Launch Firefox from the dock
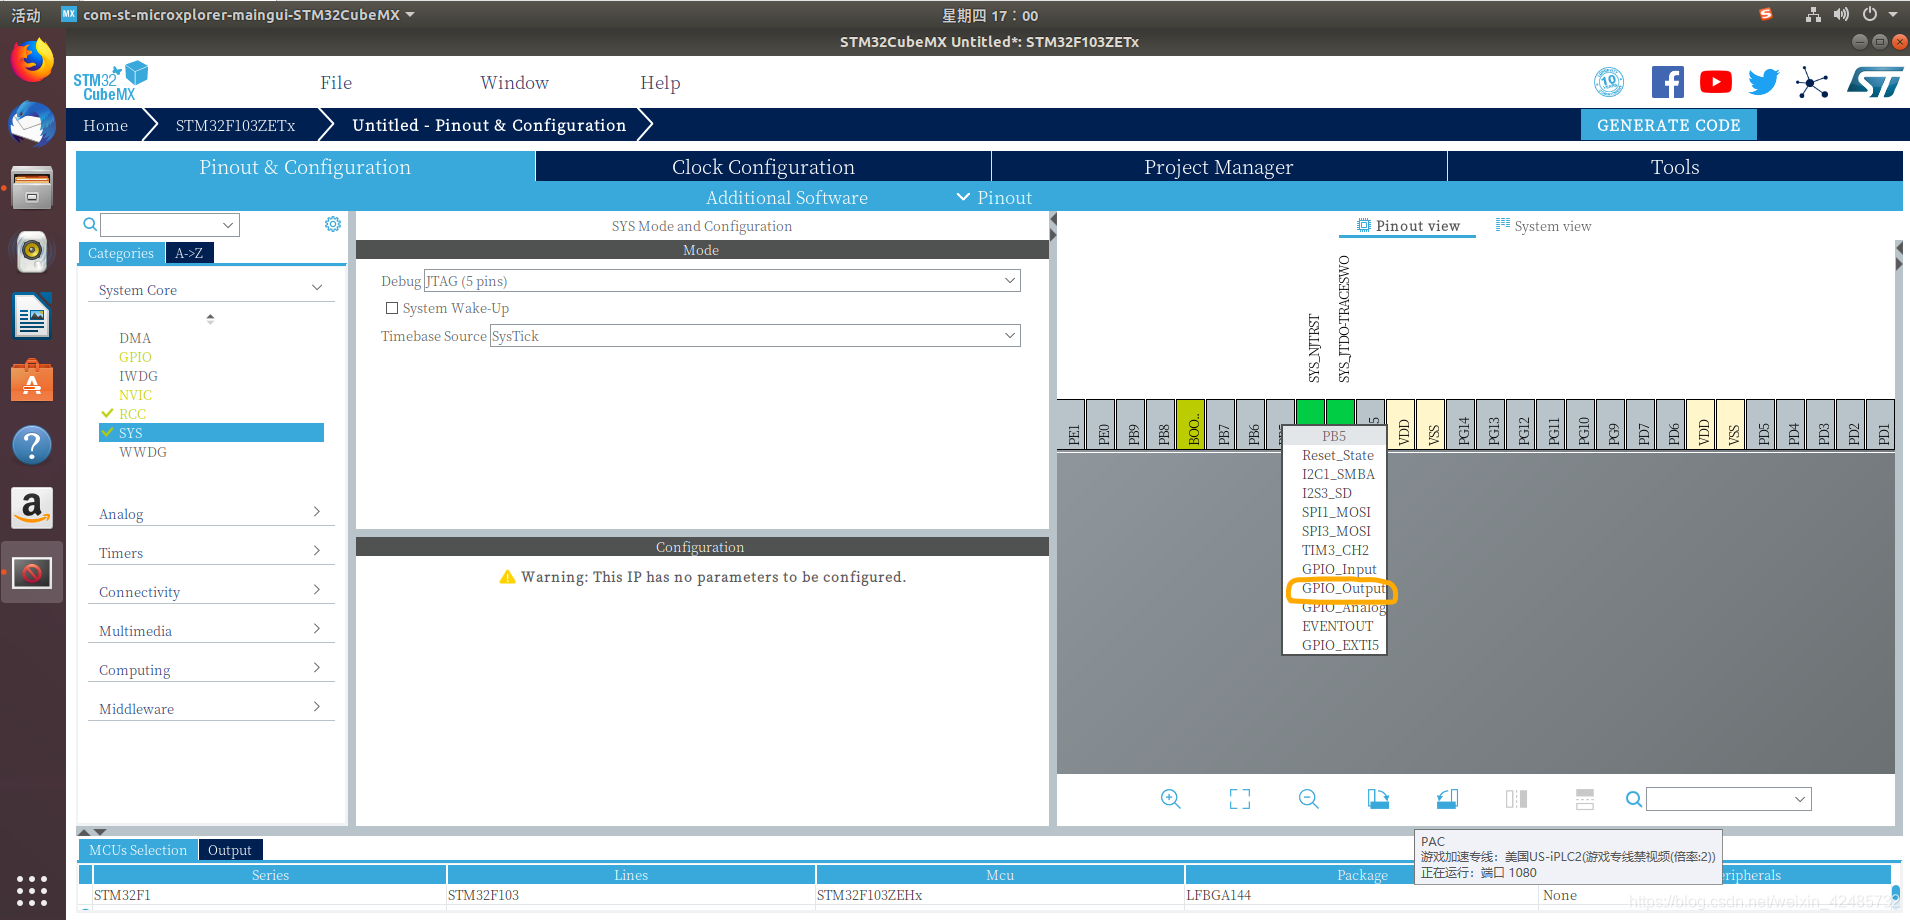The width and height of the screenshot is (1910, 920). (x=32, y=61)
